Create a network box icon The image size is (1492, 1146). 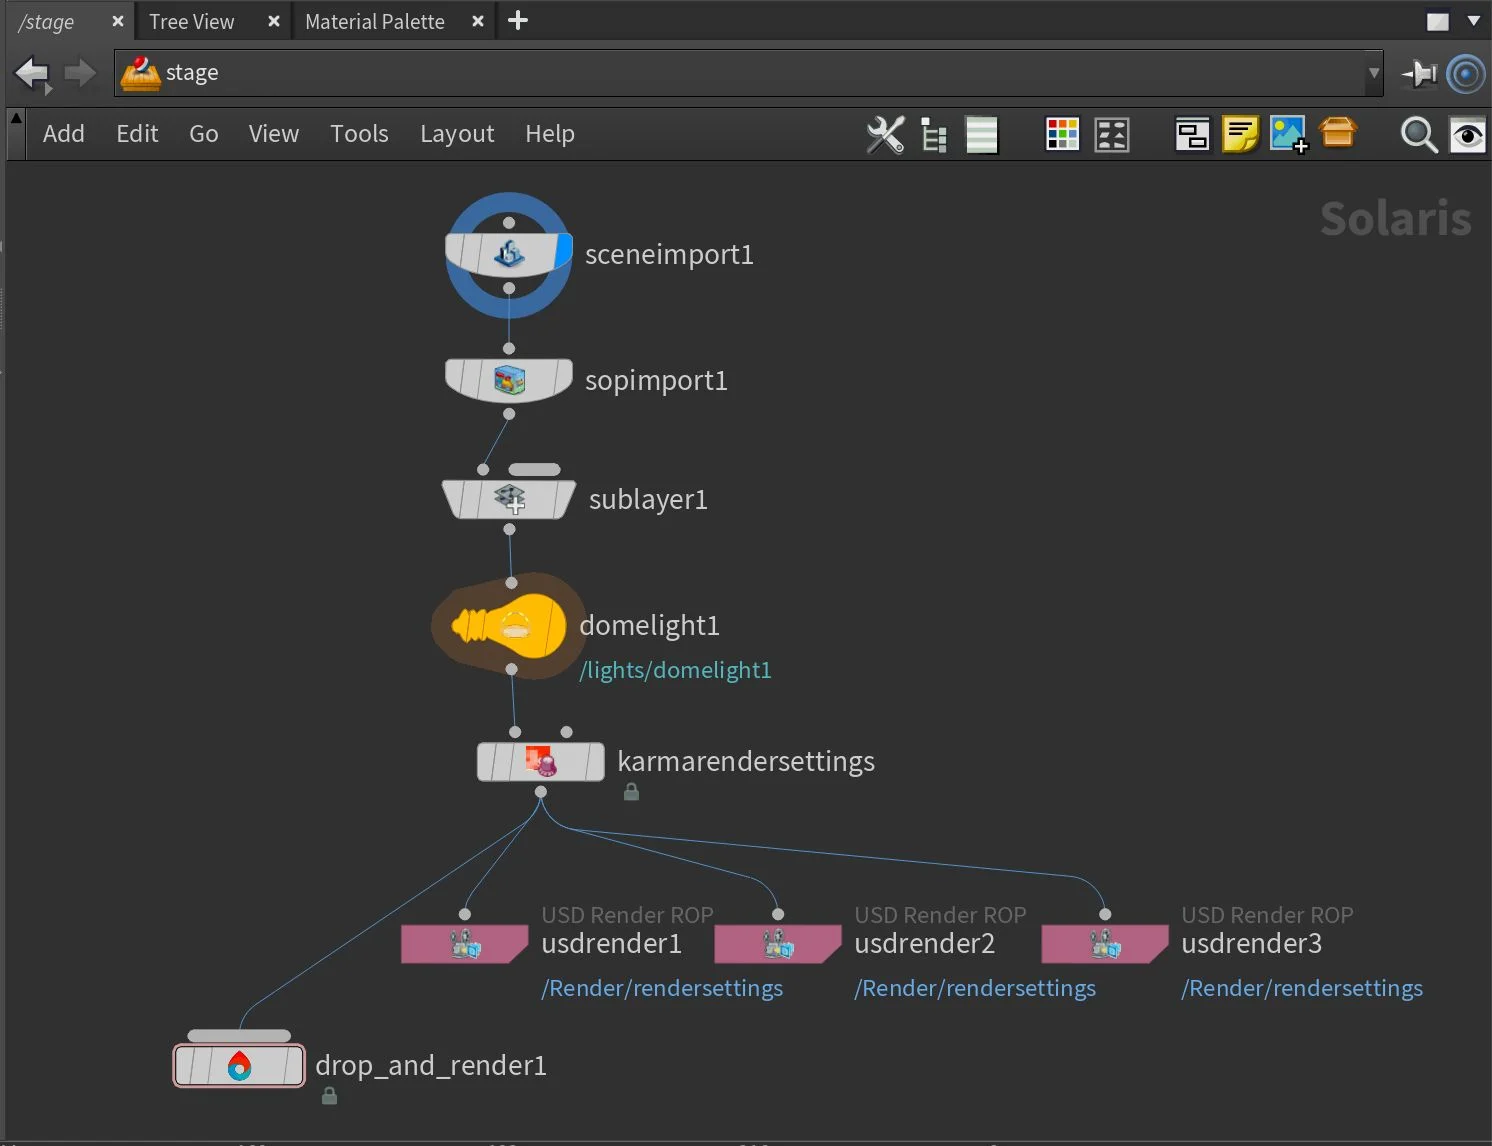tap(1192, 134)
